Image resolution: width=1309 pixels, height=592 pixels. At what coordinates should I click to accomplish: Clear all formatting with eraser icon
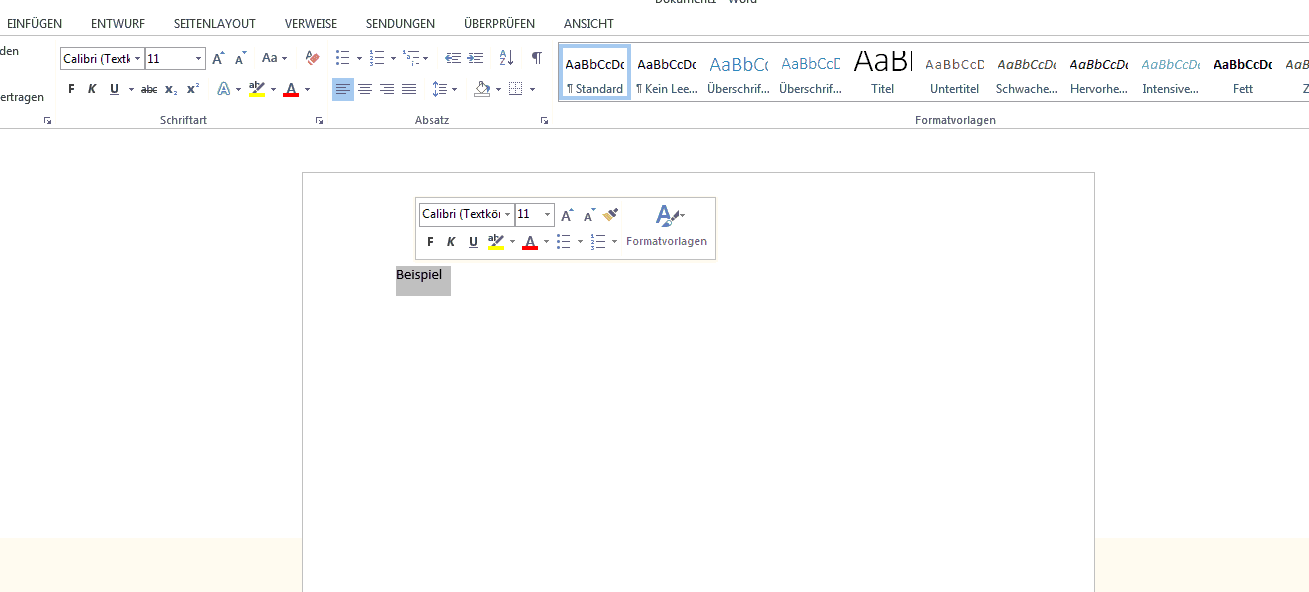tap(312, 59)
